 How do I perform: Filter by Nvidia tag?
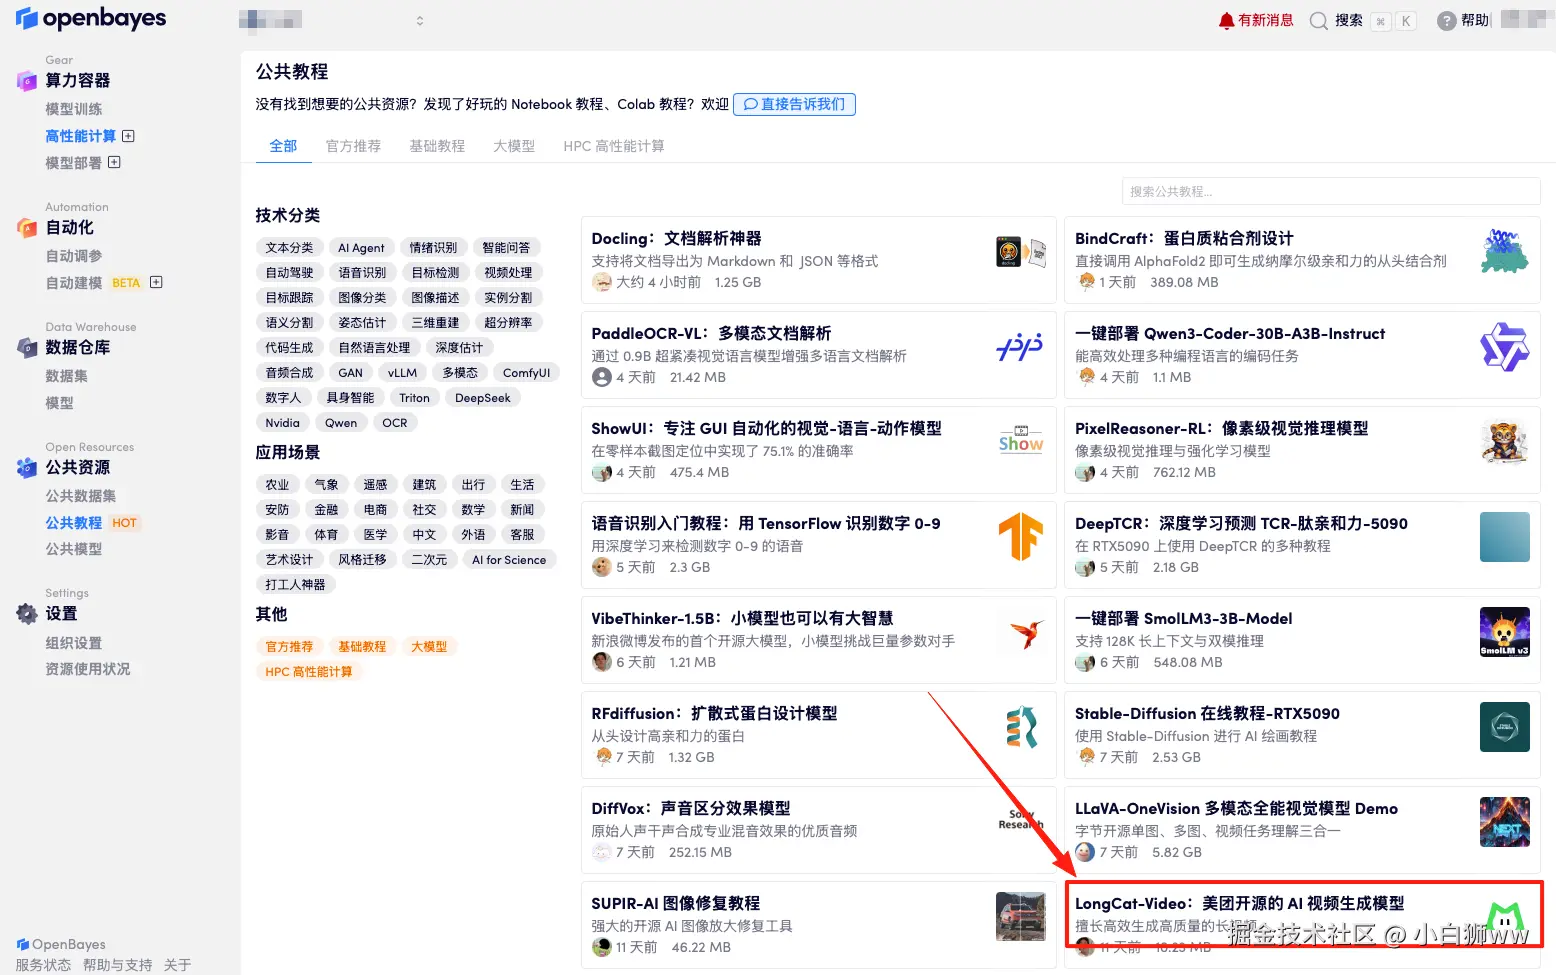coord(282,423)
